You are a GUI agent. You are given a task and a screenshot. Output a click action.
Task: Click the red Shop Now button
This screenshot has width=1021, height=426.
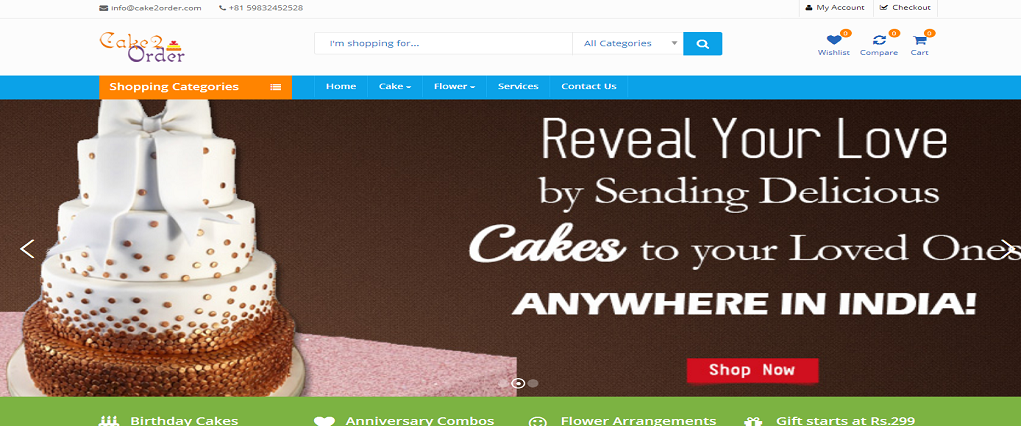pyautogui.click(x=752, y=370)
